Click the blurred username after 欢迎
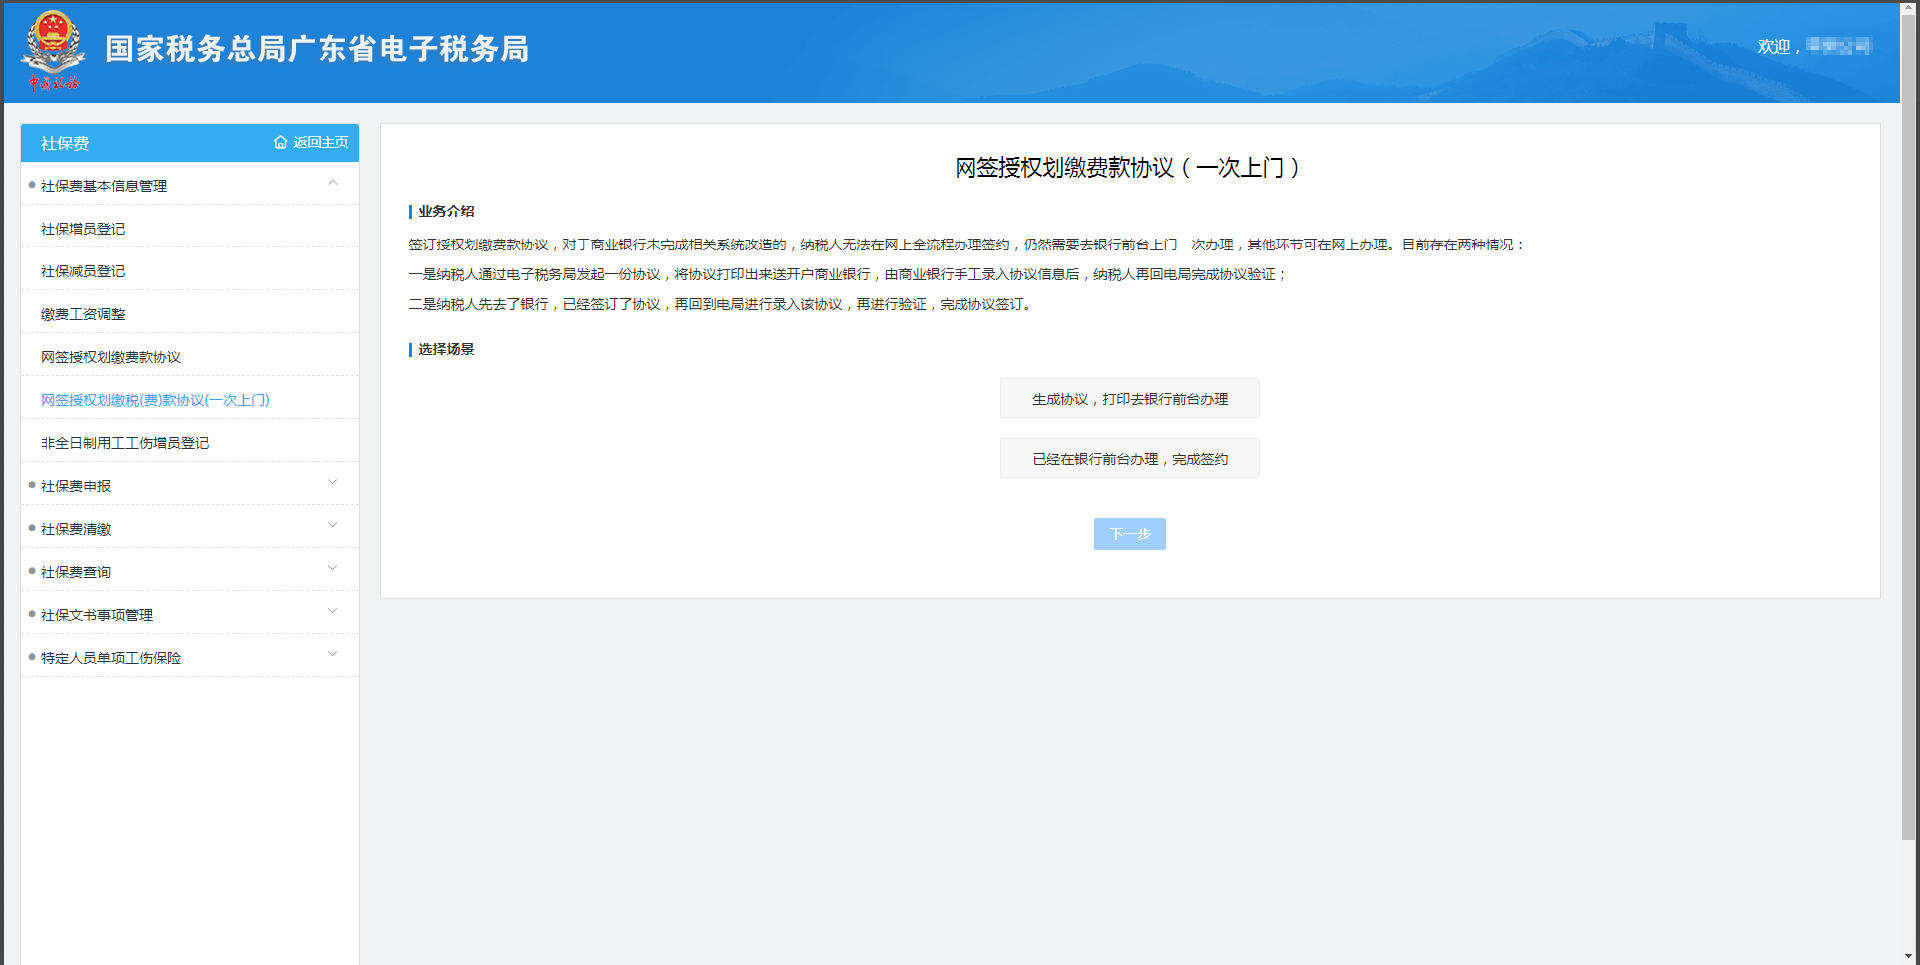The height and width of the screenshot is (965, 1920). 1838,46
